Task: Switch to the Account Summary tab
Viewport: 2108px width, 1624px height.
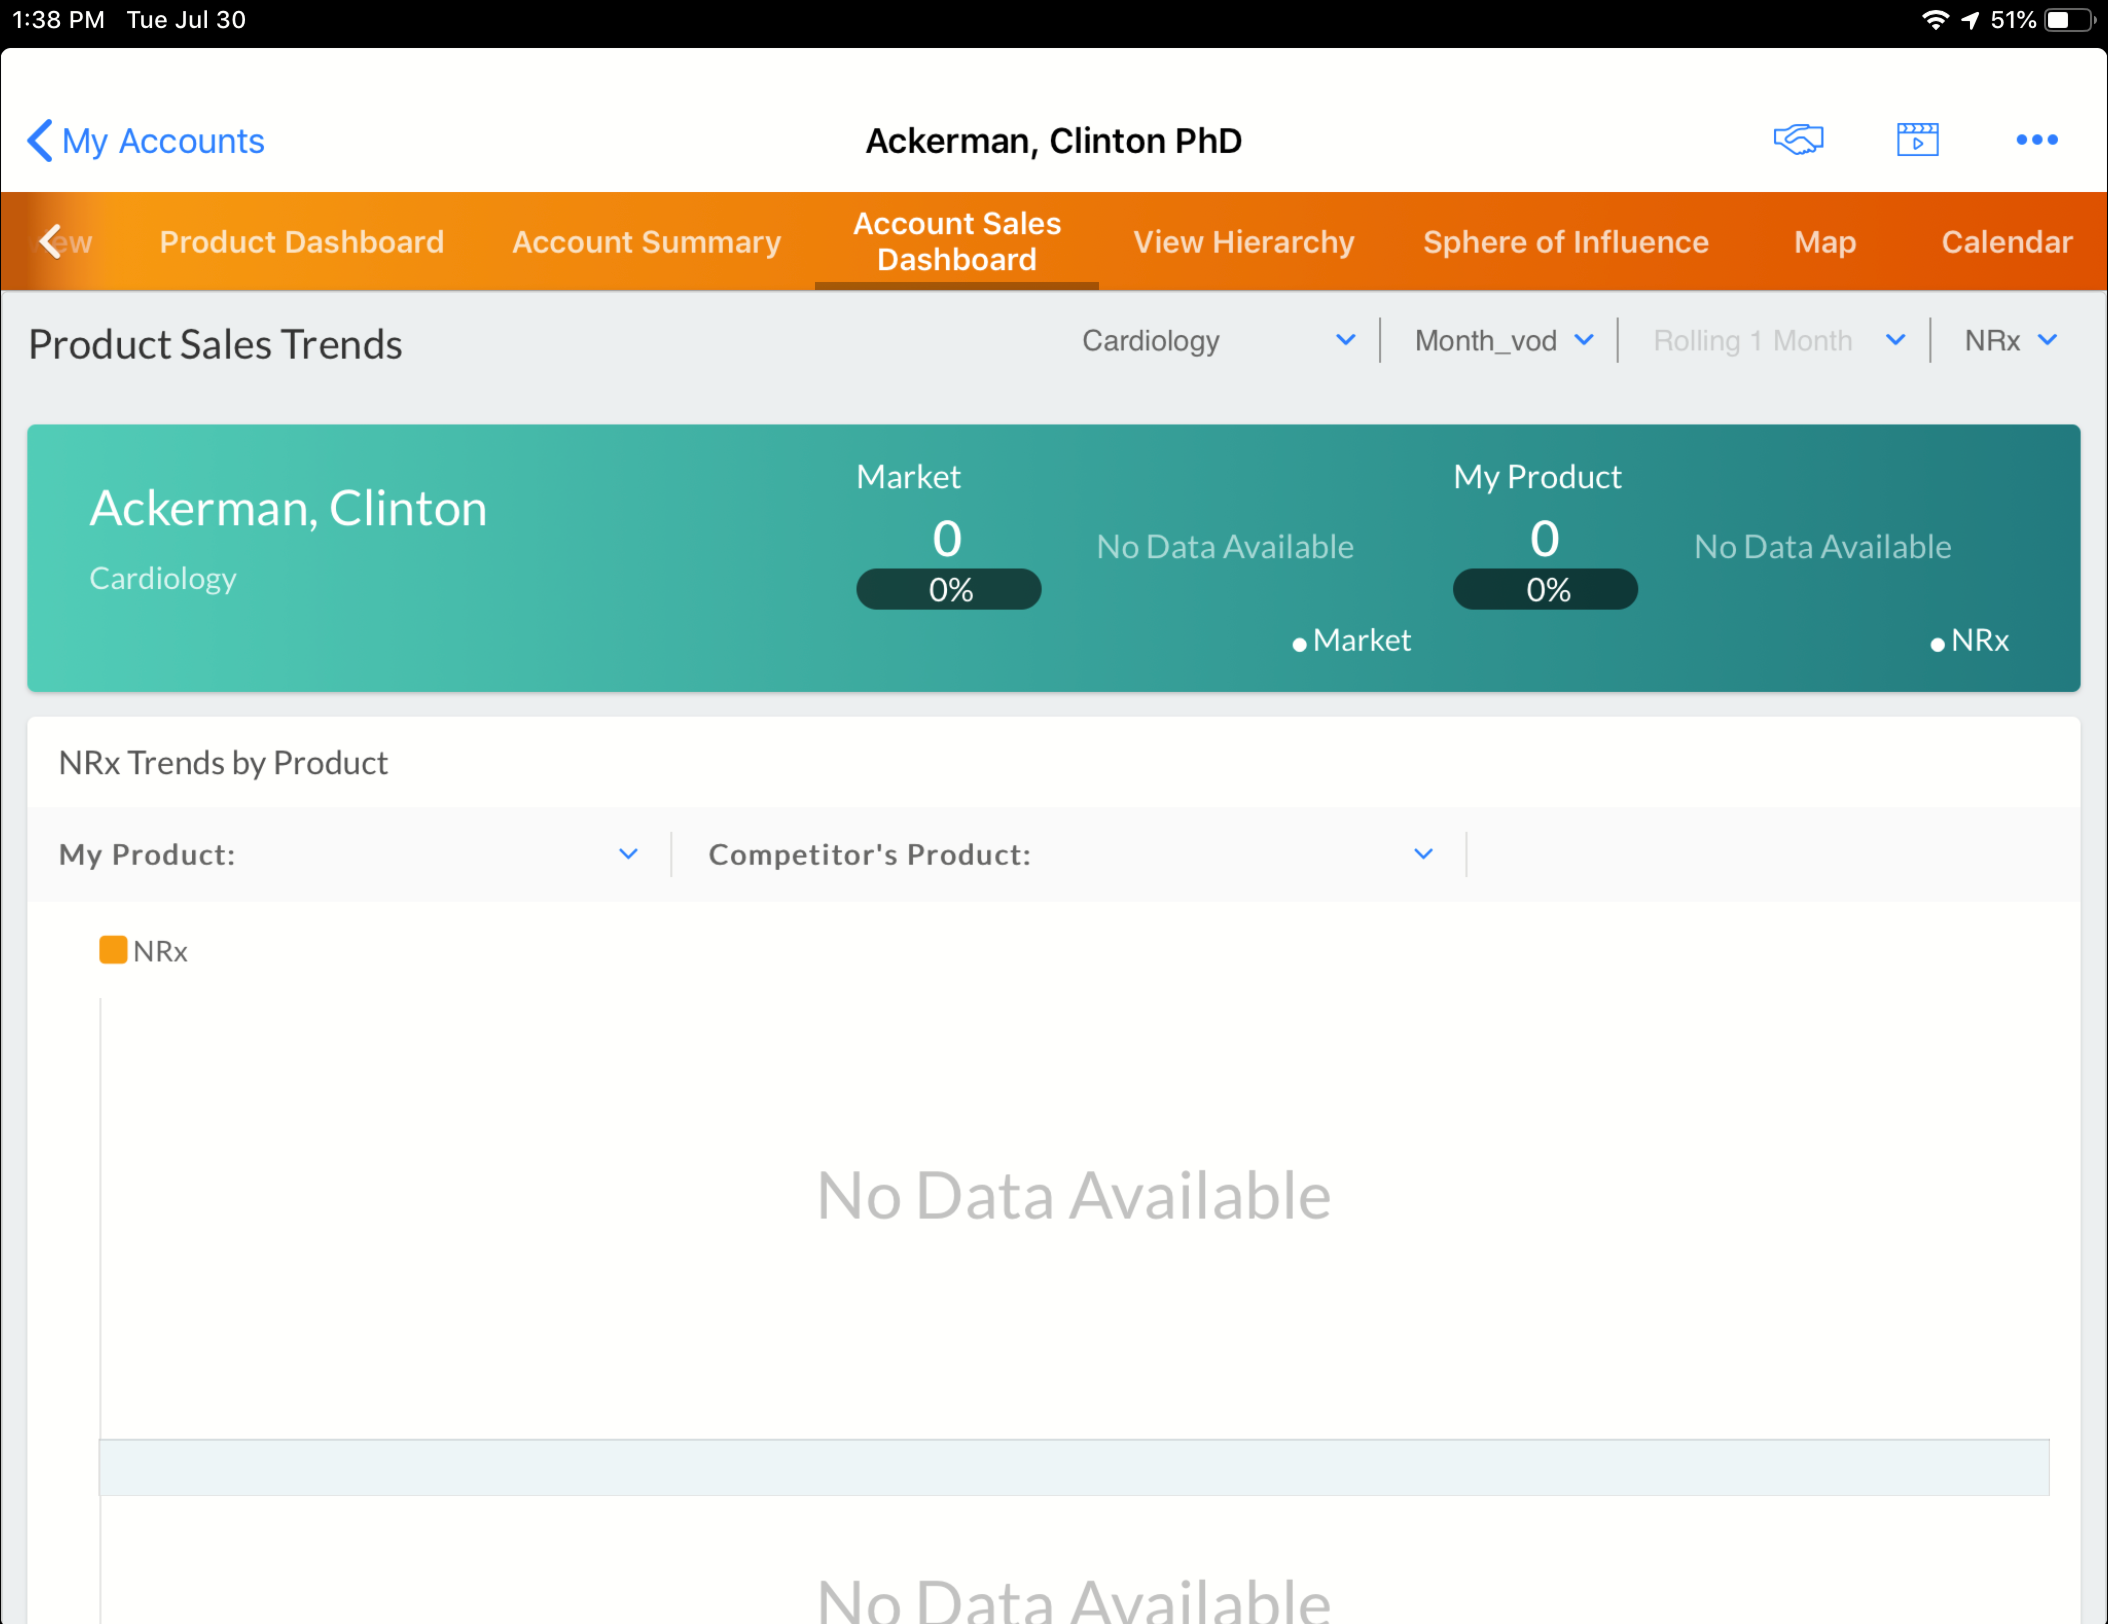Action: 646,242
